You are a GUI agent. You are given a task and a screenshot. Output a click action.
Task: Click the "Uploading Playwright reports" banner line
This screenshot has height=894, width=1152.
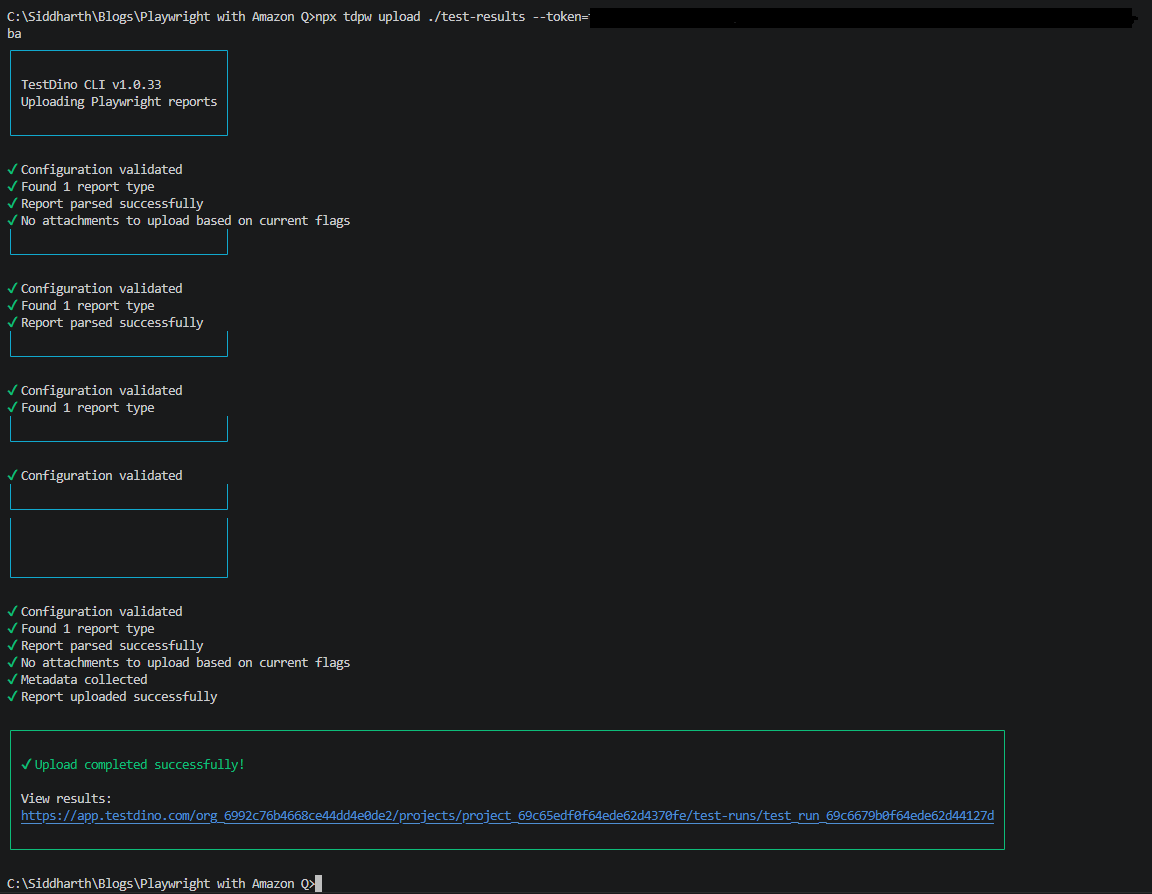tap(119, 102)
